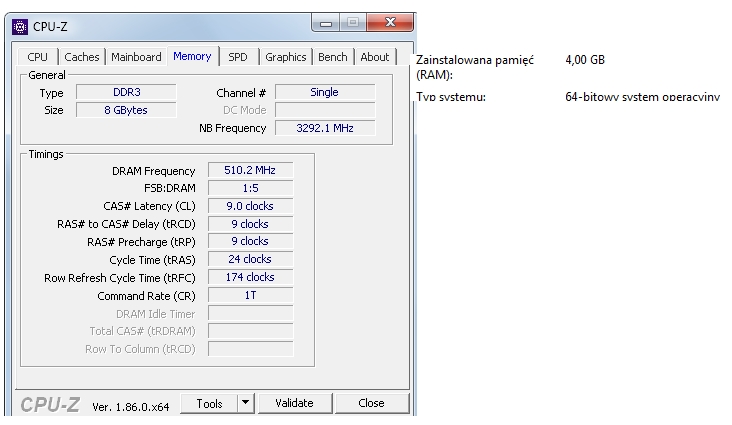This screenshot has height=425, width=732.
Task: Open the CPU tab
Action: [x=38, y=57]
